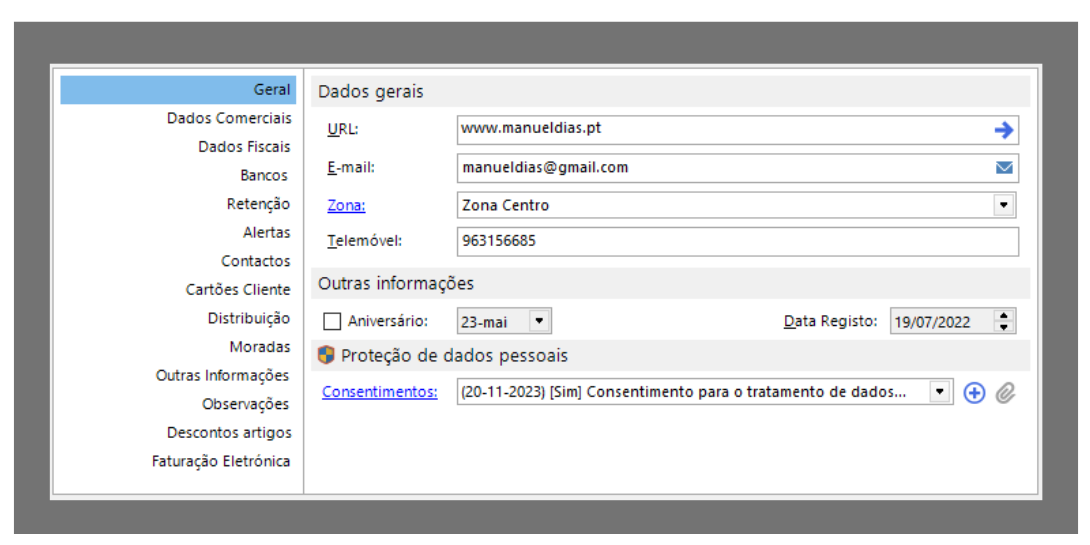1090x545 pixels.
Task: Click the envelope icon to send e-mail
Action: pyautogui.click(x=1004, y=168)
